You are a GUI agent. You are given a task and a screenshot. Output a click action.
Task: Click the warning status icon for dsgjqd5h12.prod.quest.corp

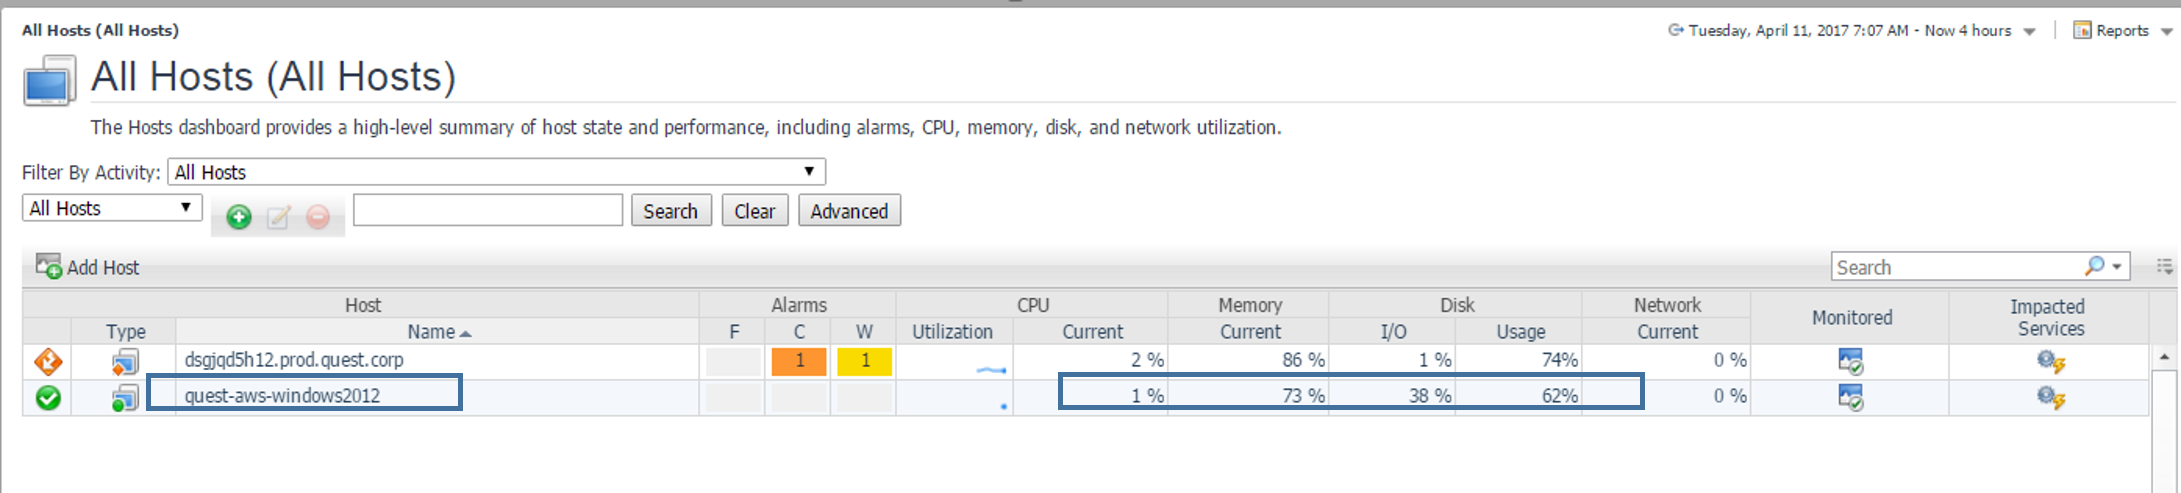48,361
